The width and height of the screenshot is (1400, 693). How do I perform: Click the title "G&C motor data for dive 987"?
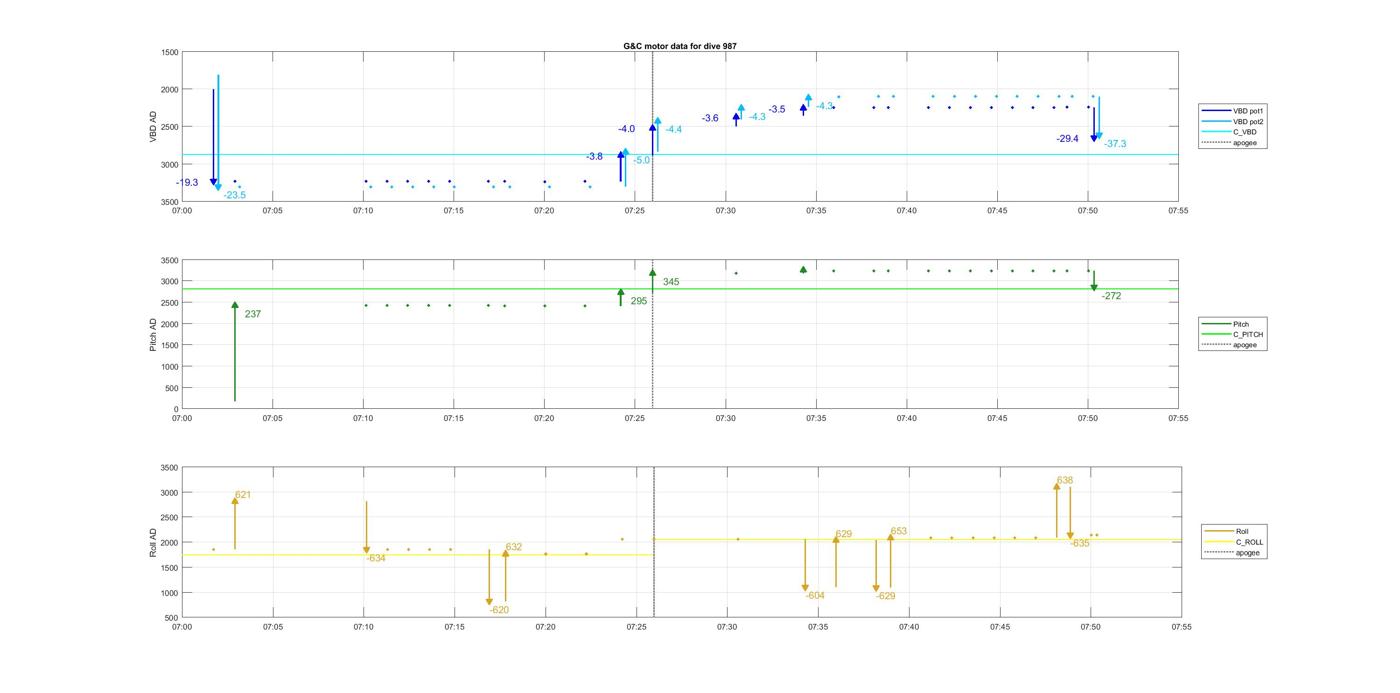point(680,46)
